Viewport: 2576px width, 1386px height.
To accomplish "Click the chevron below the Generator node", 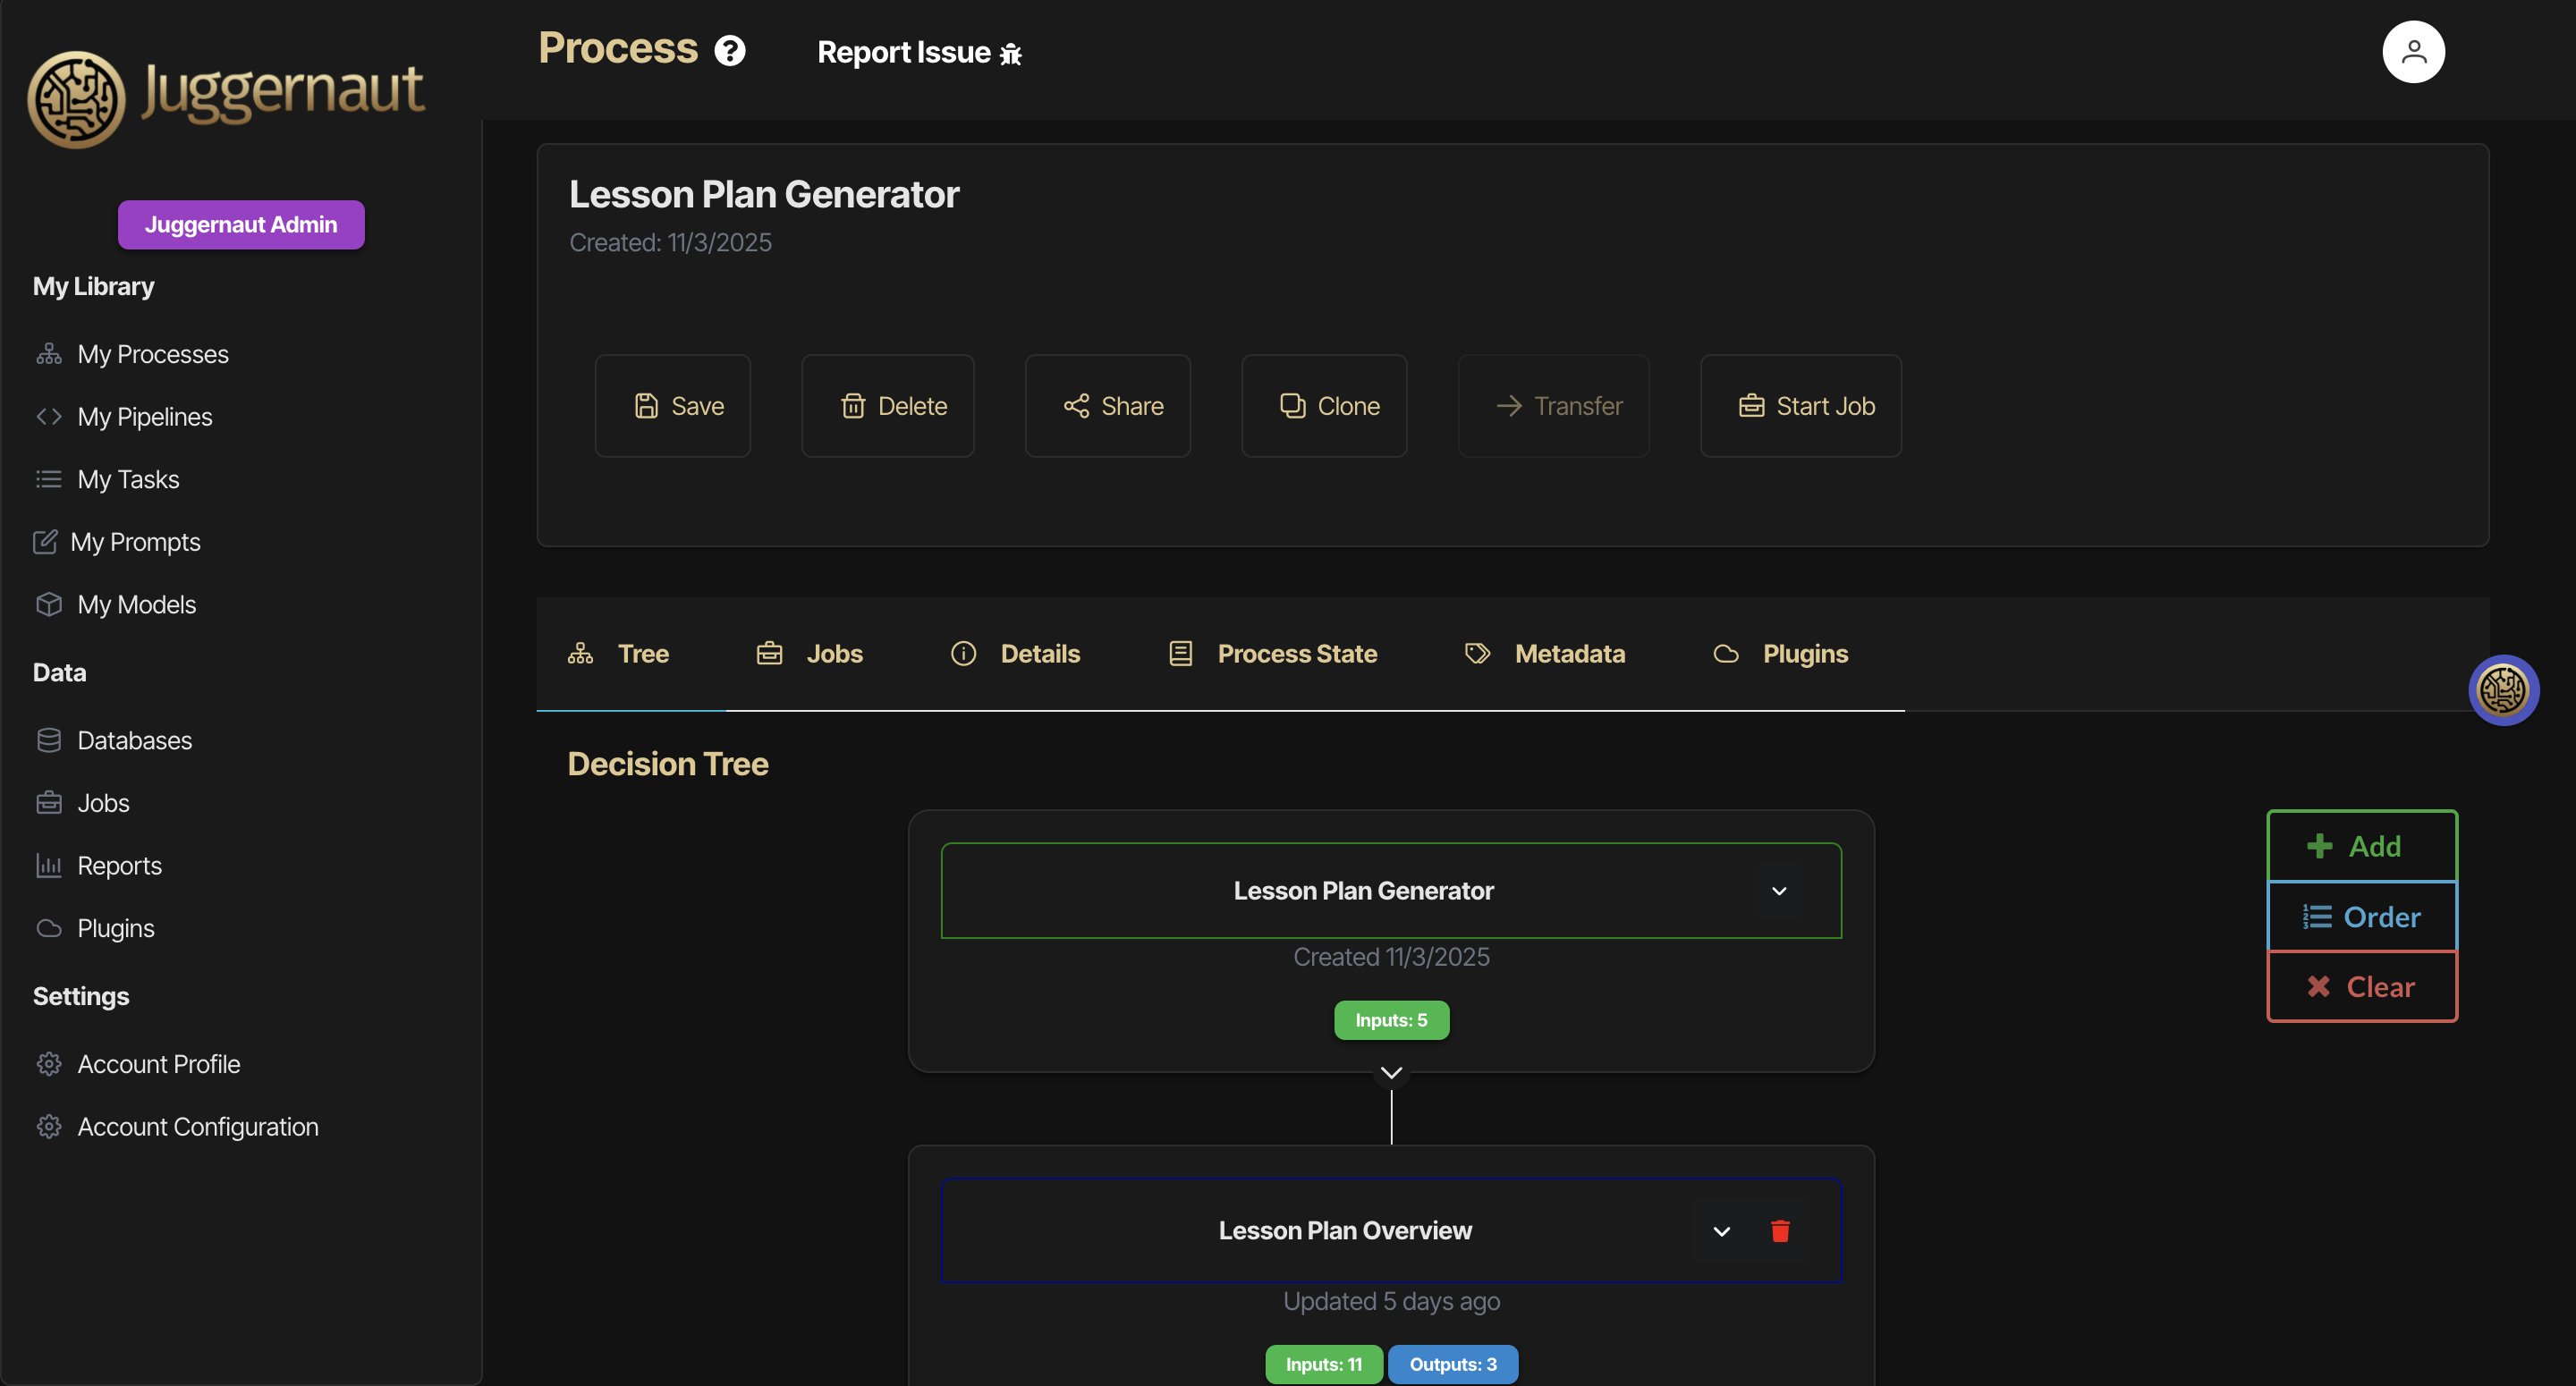I will click(x=1391, y=1073).
